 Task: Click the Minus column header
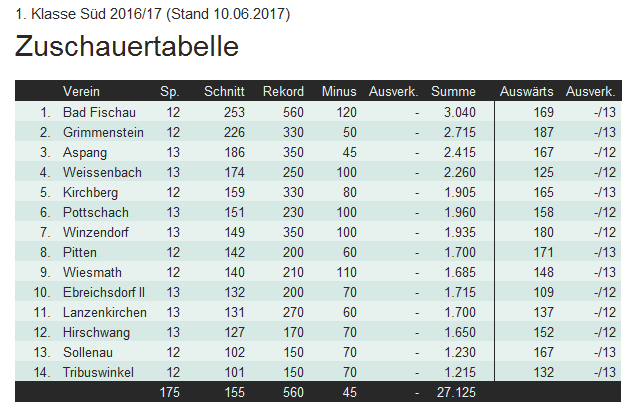click(x=339, y=91)
